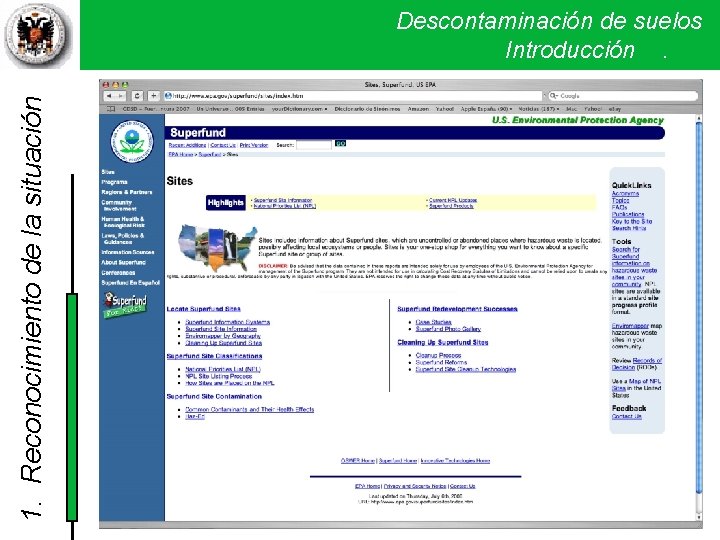The width and height of the screenshot is (720, 540).
Task: Click the scrollbar up arrow
Action: [x=699, y=118]
